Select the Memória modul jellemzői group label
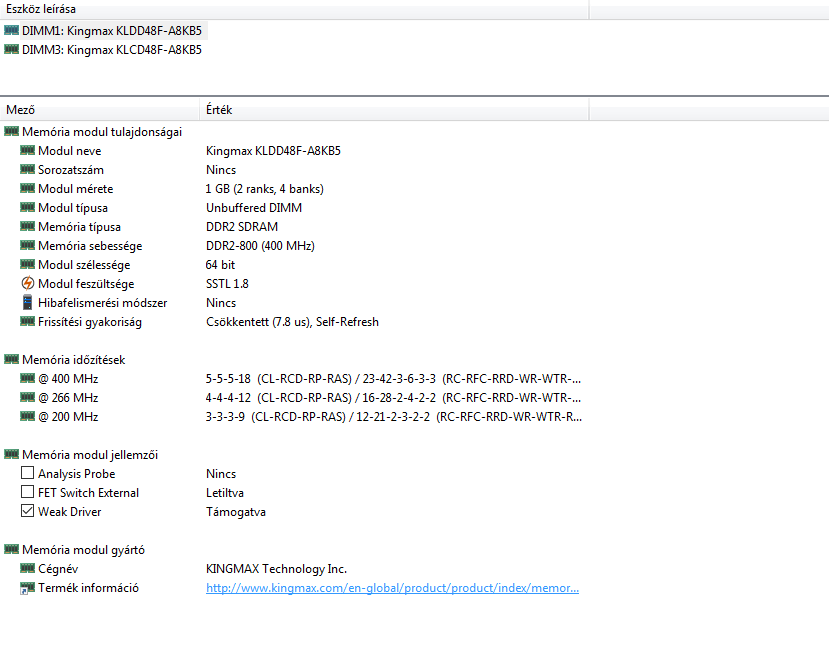 [x=90, y=455]
